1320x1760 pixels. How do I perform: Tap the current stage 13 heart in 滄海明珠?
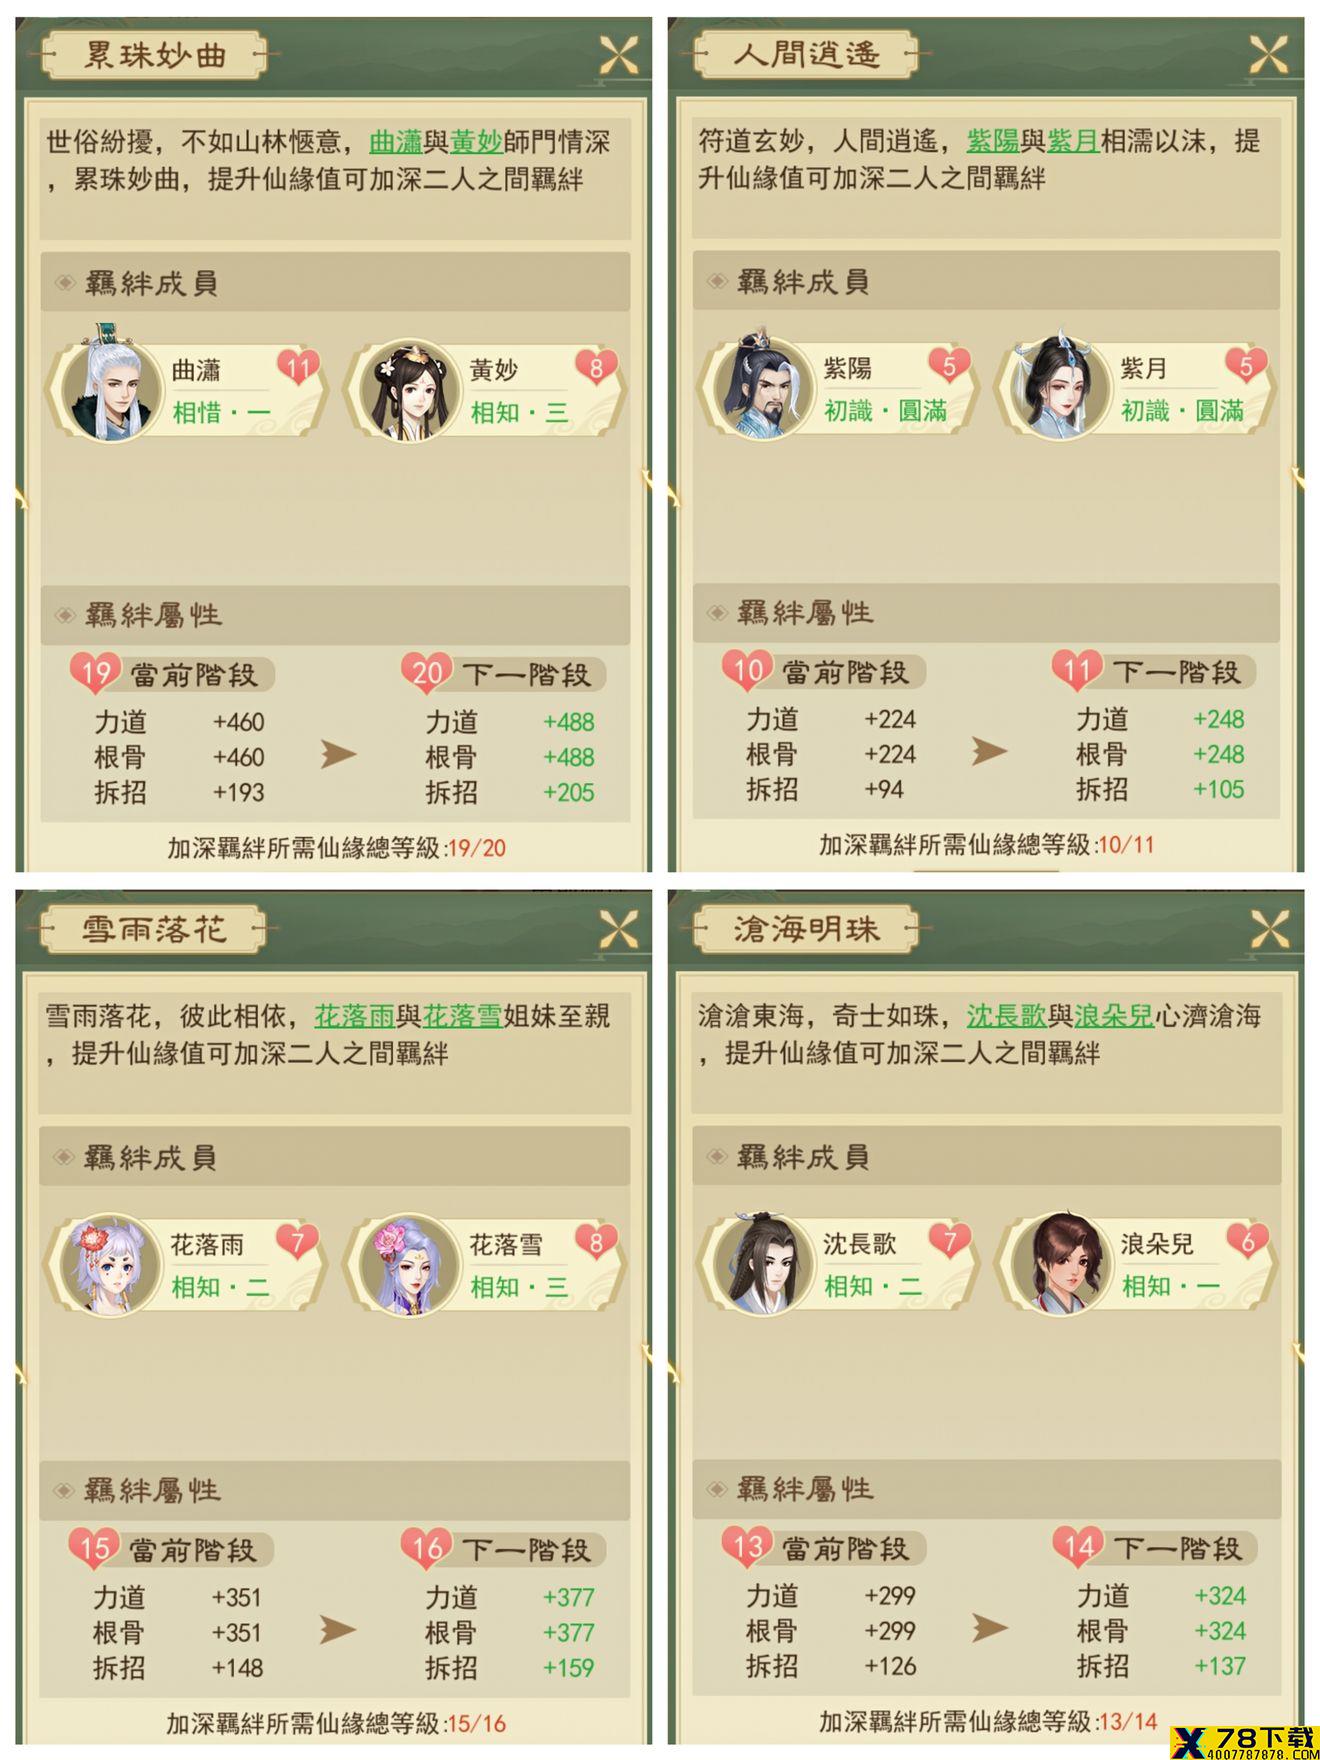[747, 1547]
